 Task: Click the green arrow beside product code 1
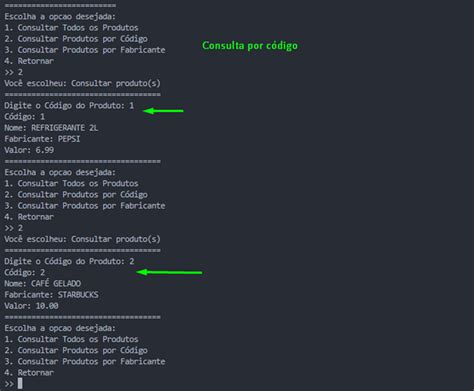(163, 111)
